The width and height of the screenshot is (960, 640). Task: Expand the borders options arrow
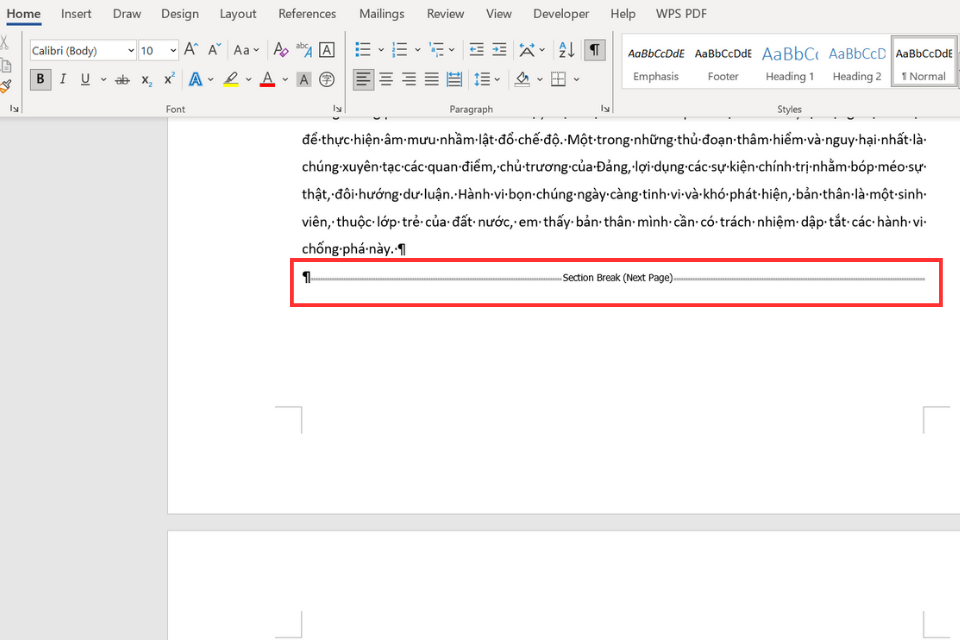(576, 79)
